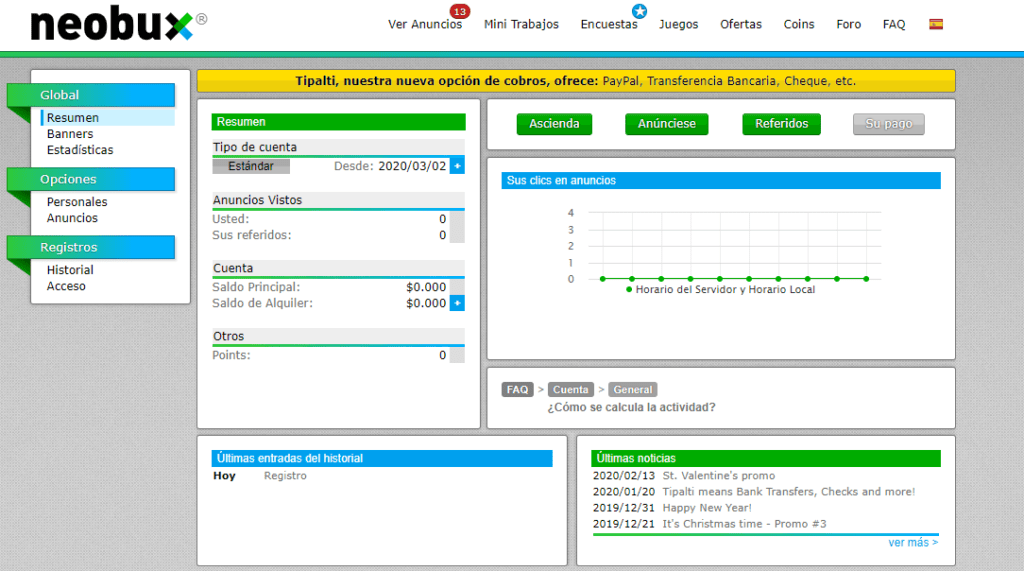Expand Saldo de Alquiler plus icon
The image size is (1024, 571).
(x=457, y=303)
